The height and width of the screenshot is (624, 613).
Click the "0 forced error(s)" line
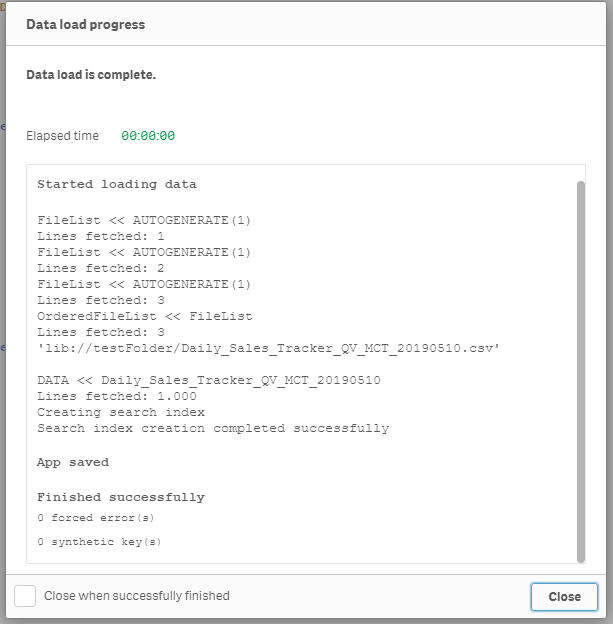96,518
